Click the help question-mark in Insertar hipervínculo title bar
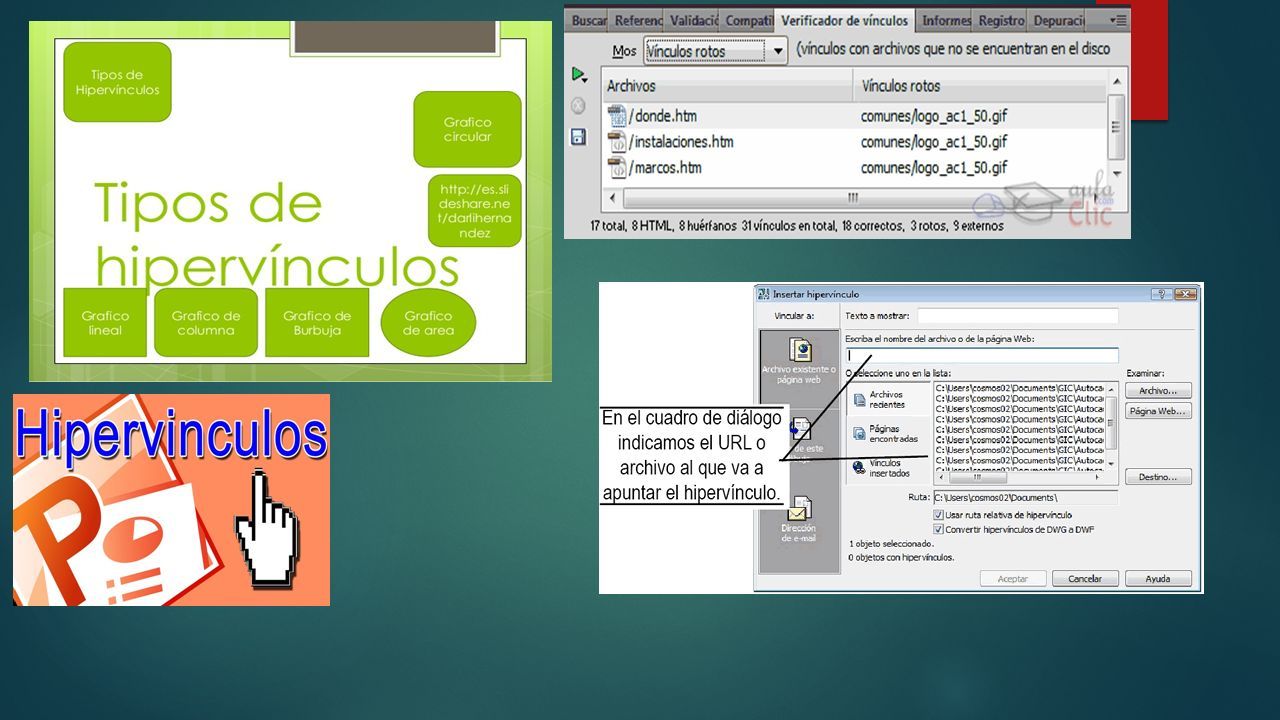Viewport: 1280px width, 720px height. click(1160, 294)
